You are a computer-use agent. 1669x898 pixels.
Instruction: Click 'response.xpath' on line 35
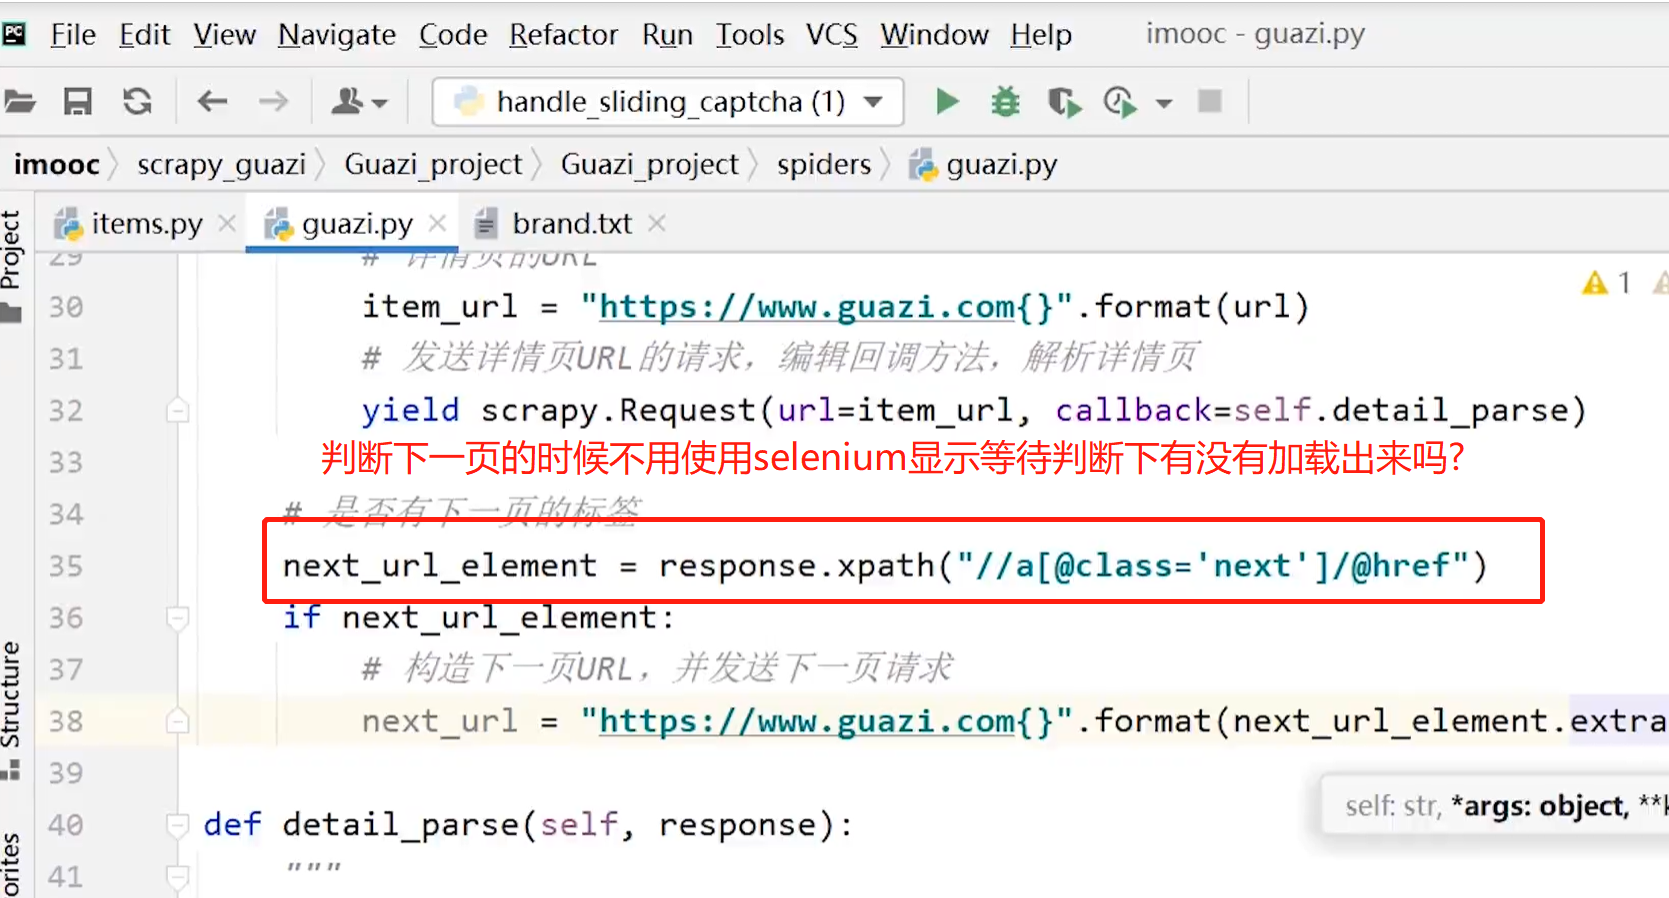(796, 566)
